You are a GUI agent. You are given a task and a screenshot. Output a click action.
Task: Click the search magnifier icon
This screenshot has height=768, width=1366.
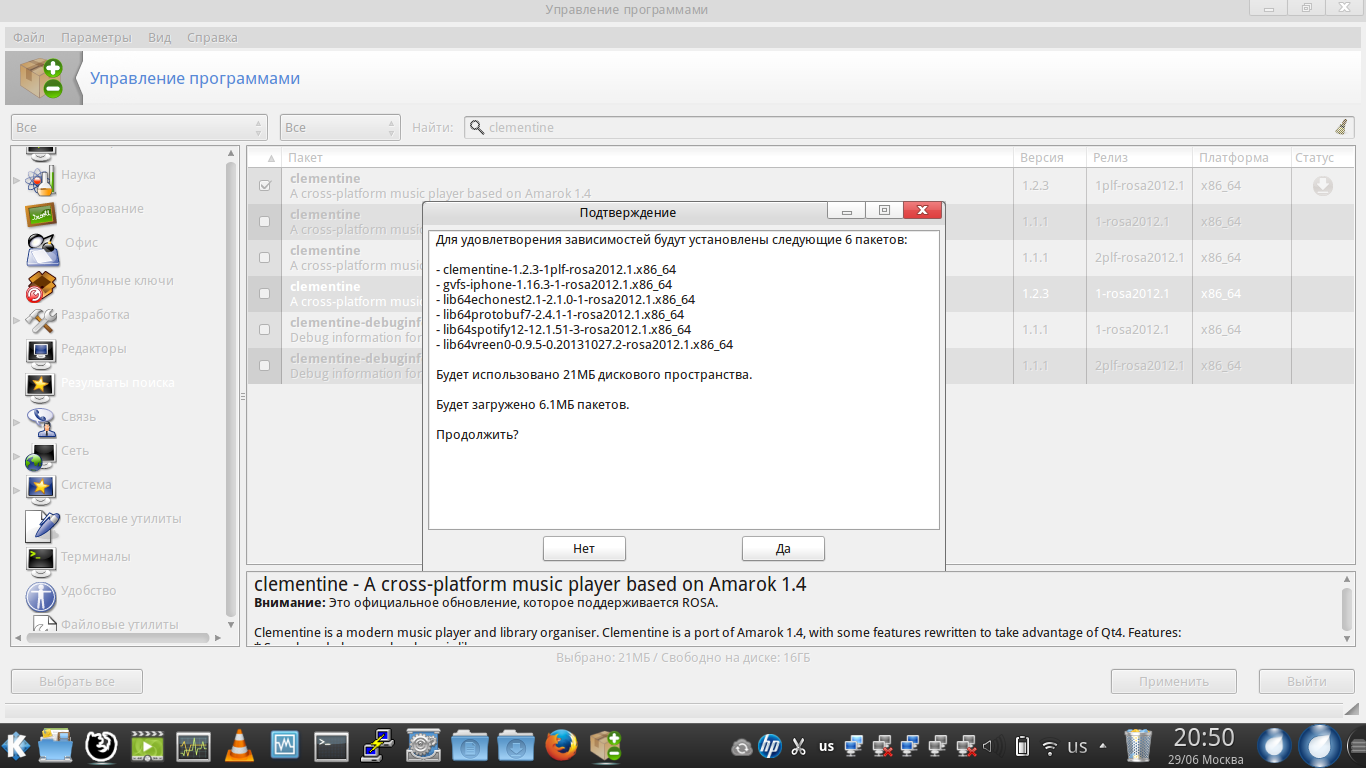click(x=477, y=127)
